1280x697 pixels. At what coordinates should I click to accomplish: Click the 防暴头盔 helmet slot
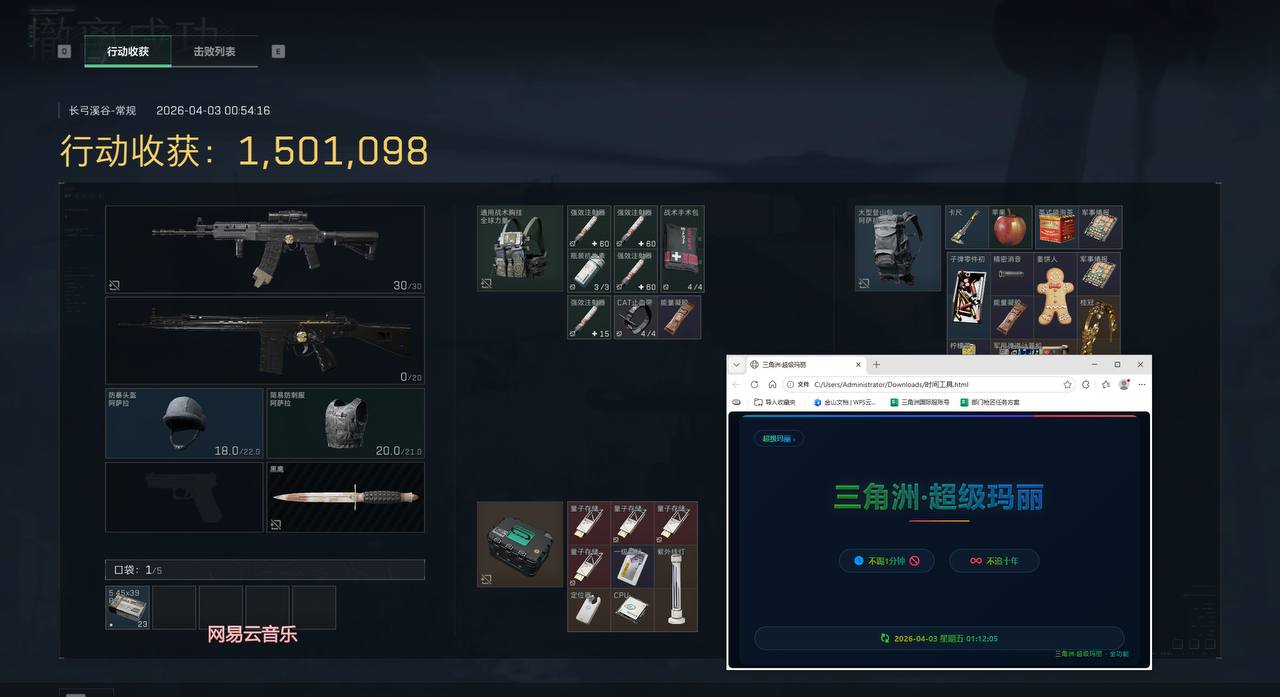(x=185, y=423)
